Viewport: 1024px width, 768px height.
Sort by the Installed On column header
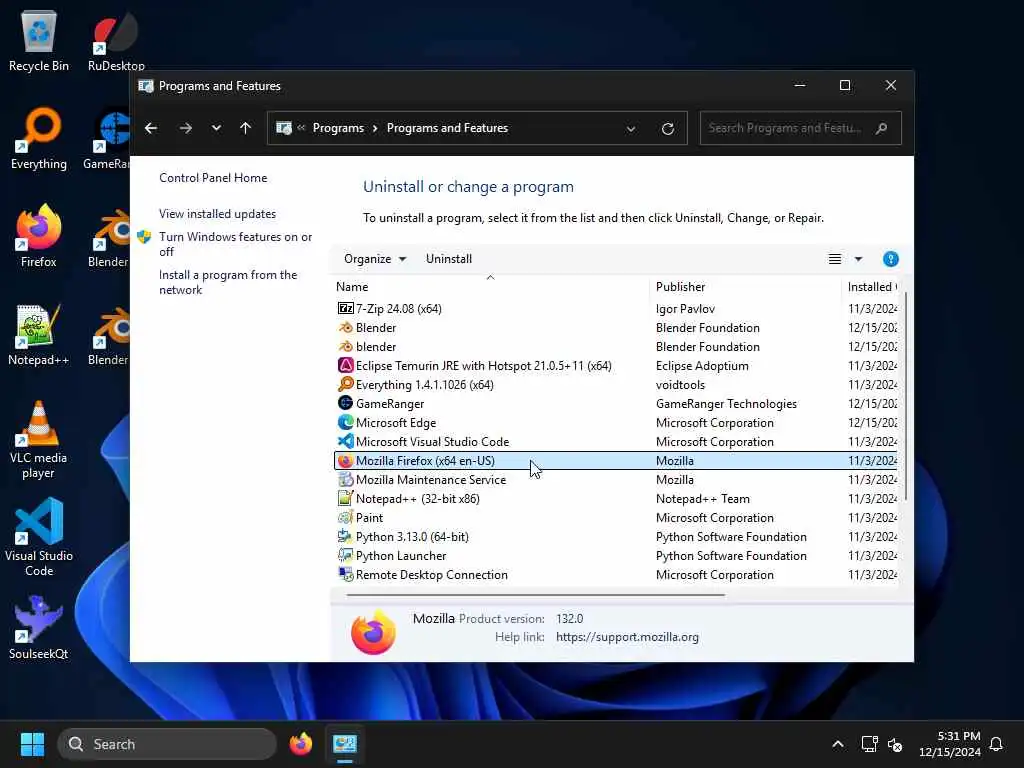[x=870, y=287]
